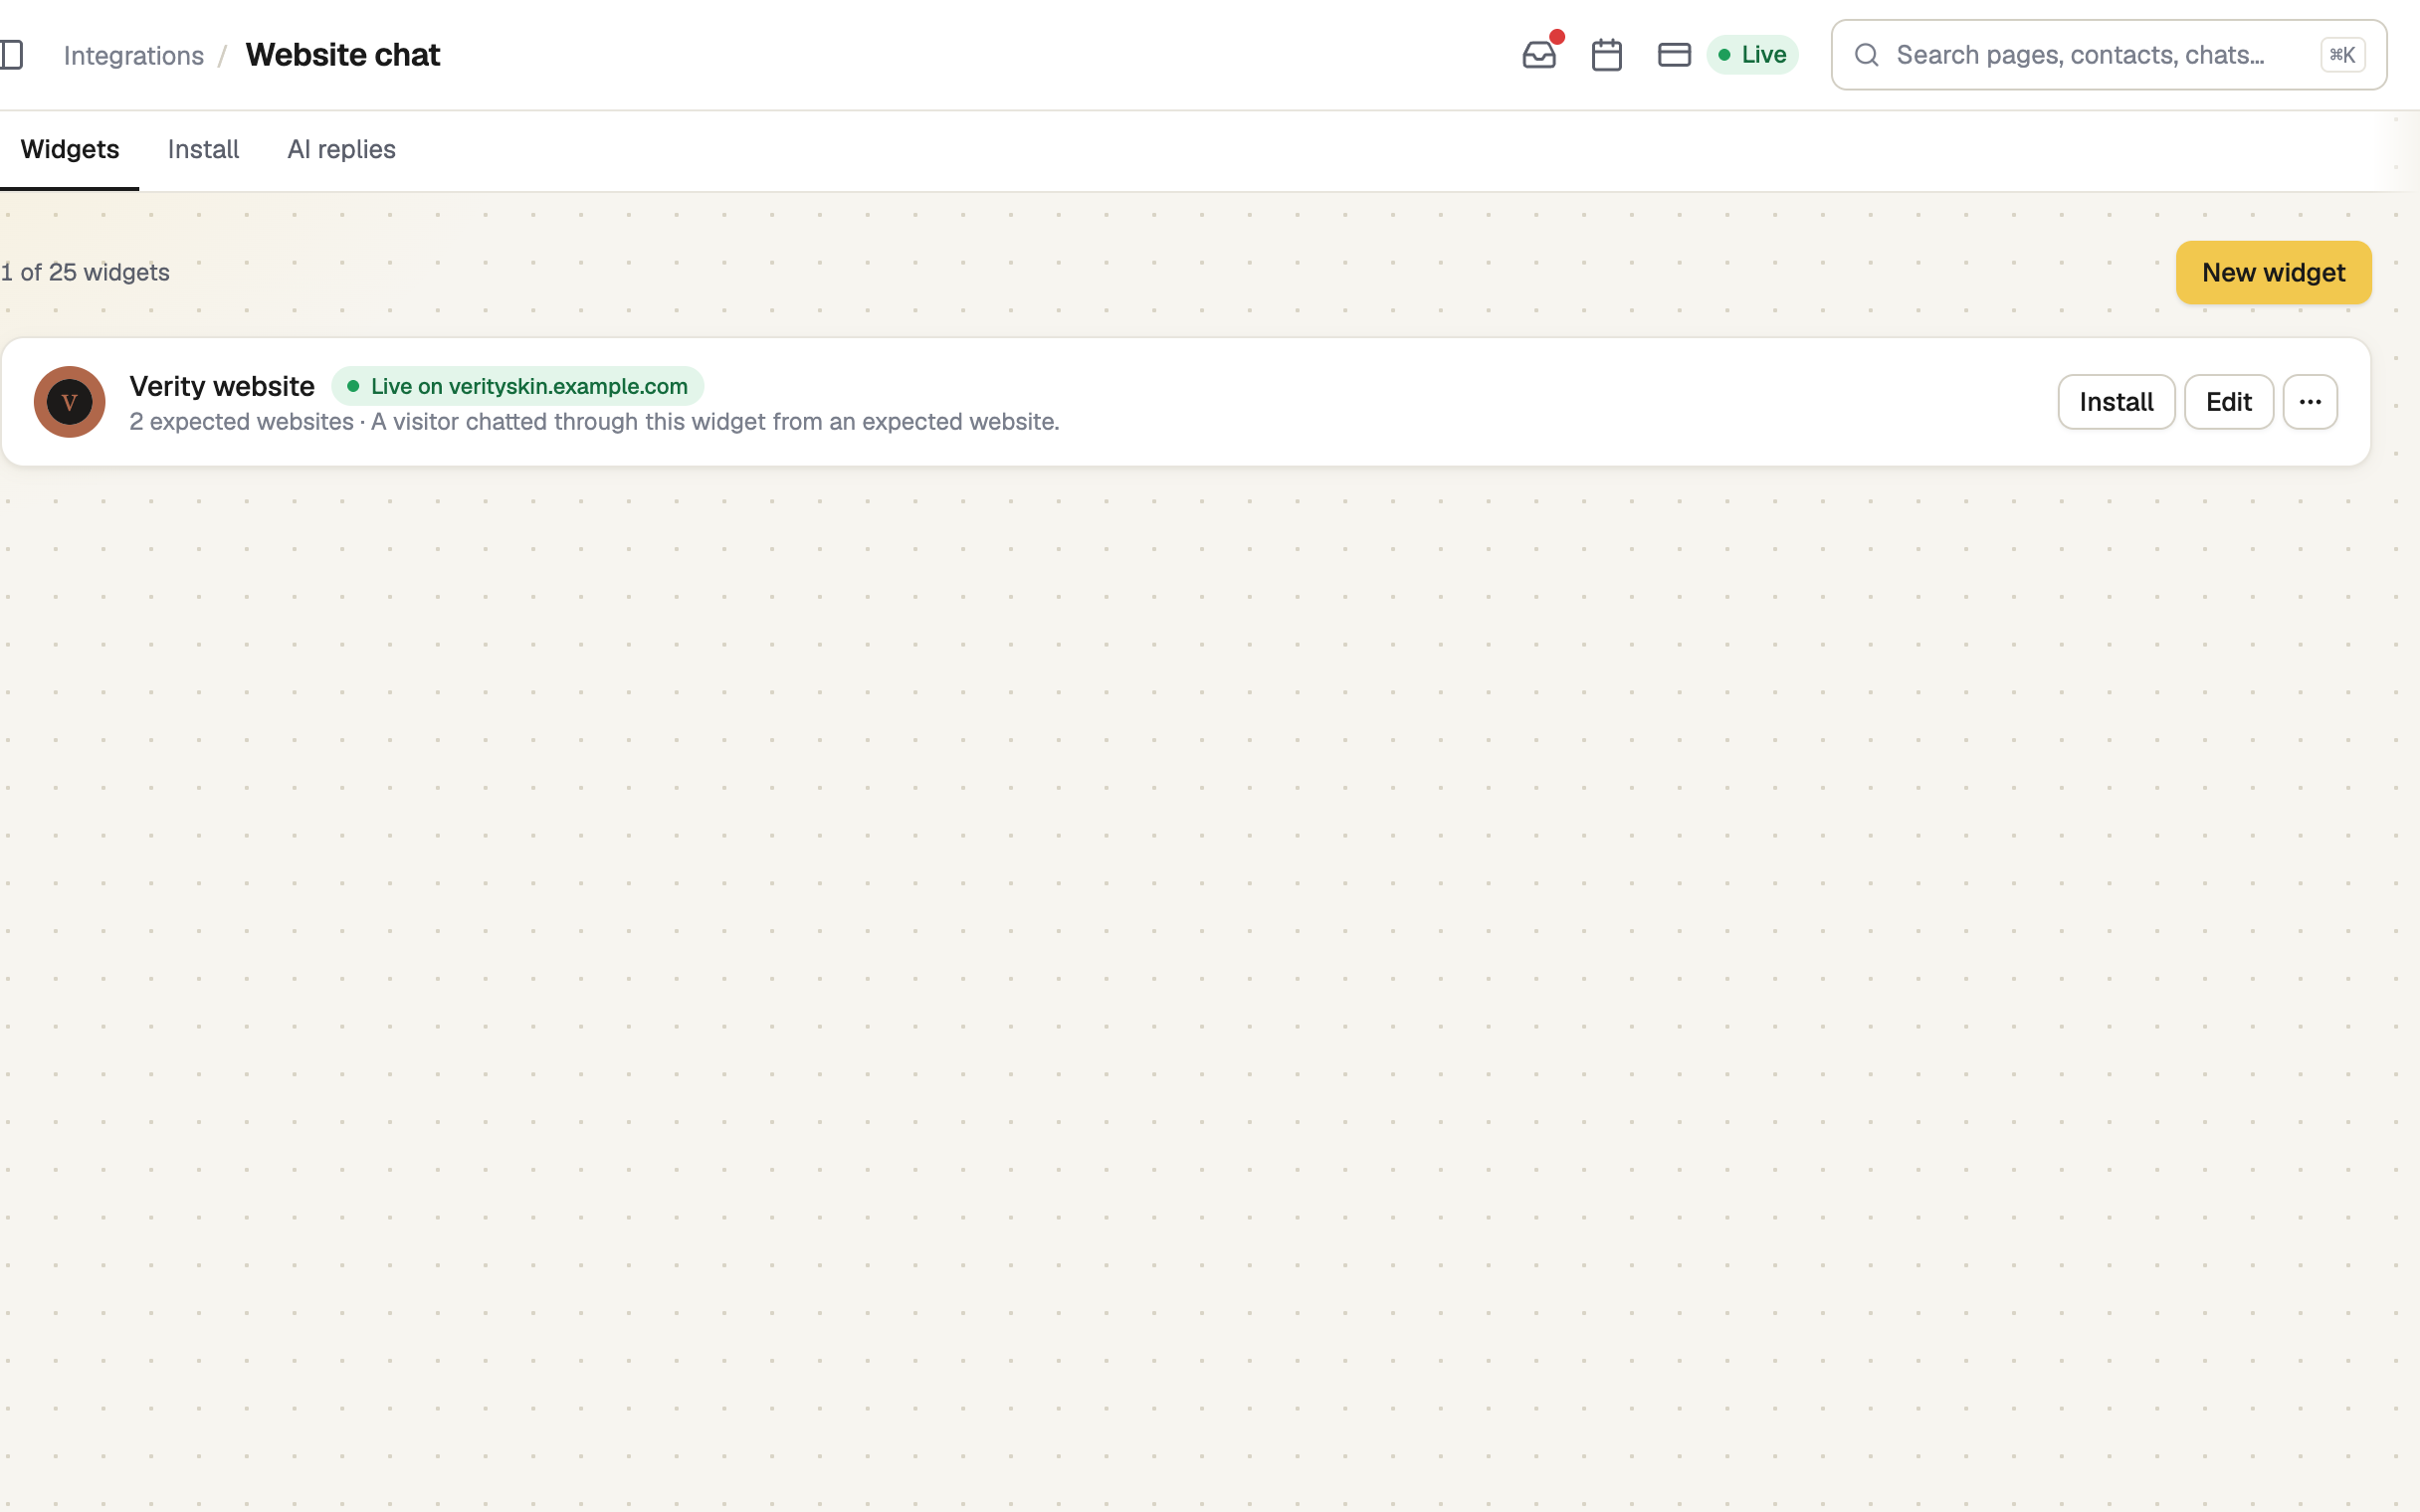Click the Live on verityskin.example.com badge
This screenshot has height=1512, width=2420.
coord(517,386)
